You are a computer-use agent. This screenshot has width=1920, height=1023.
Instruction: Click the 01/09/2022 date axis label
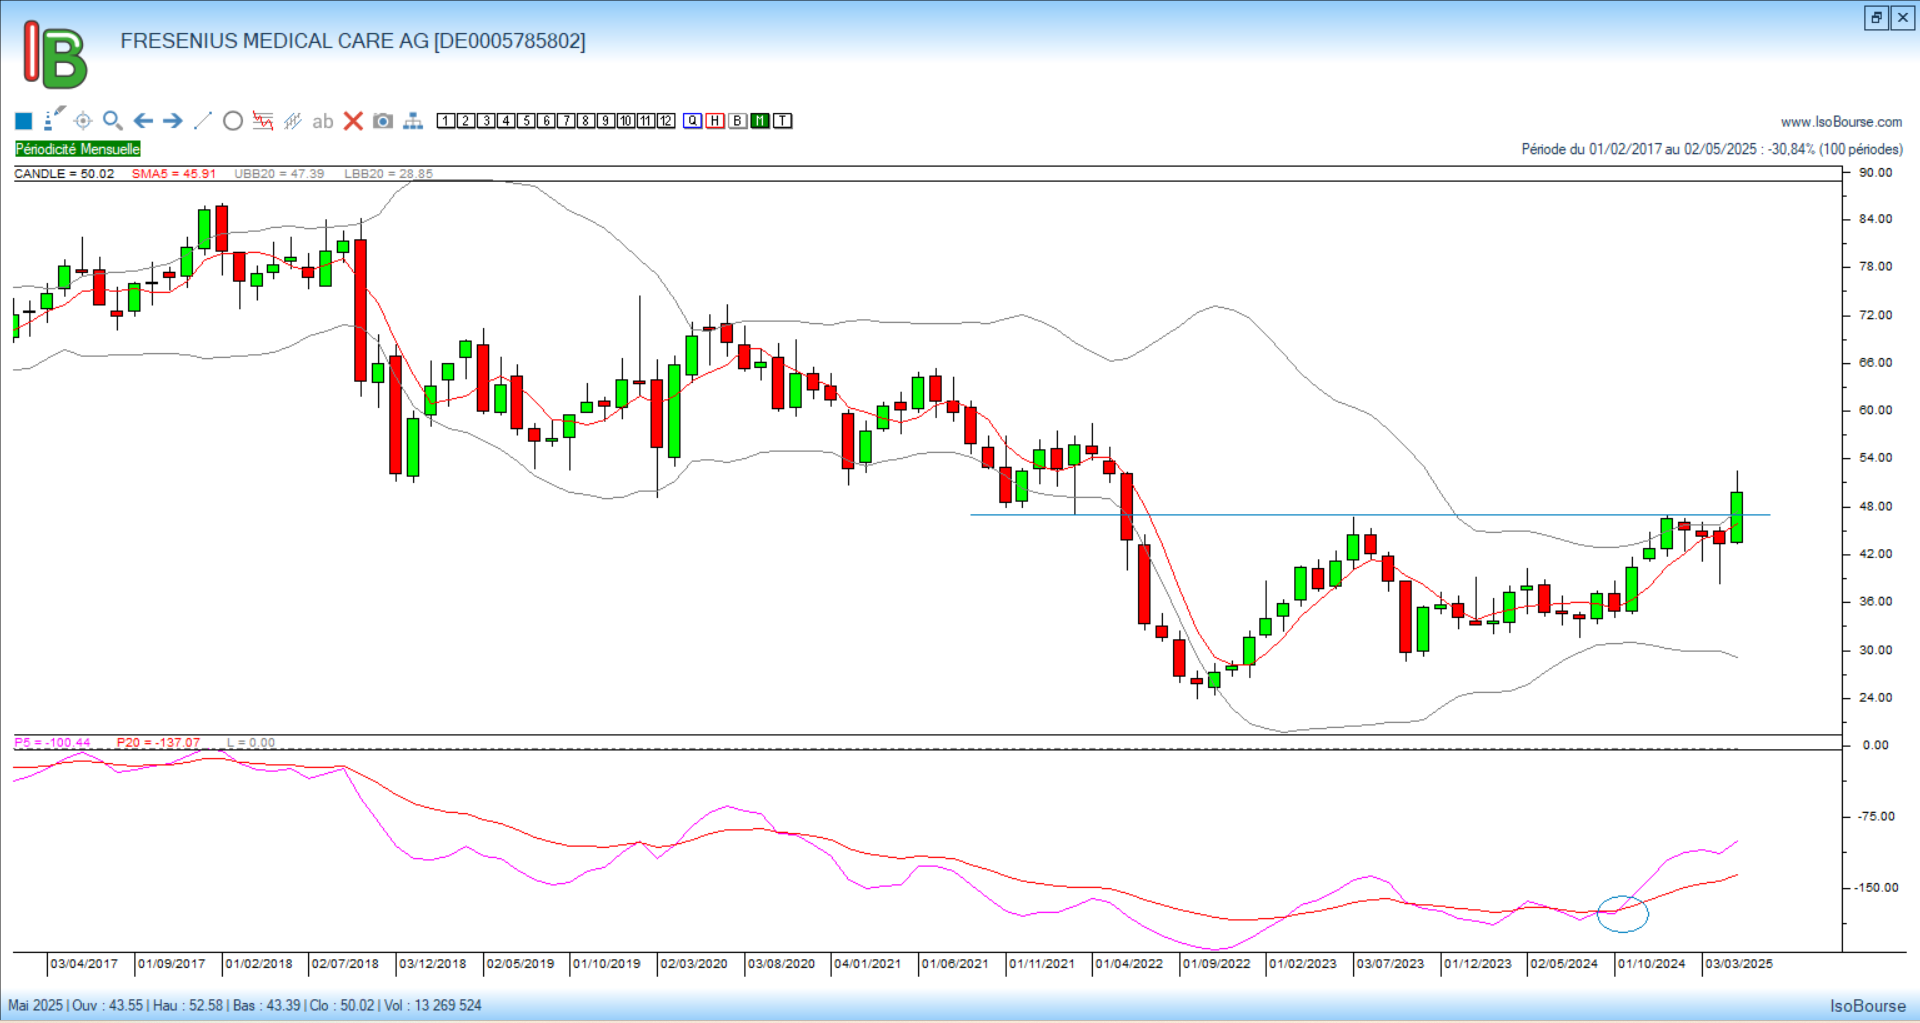(x=1217, y=964)
